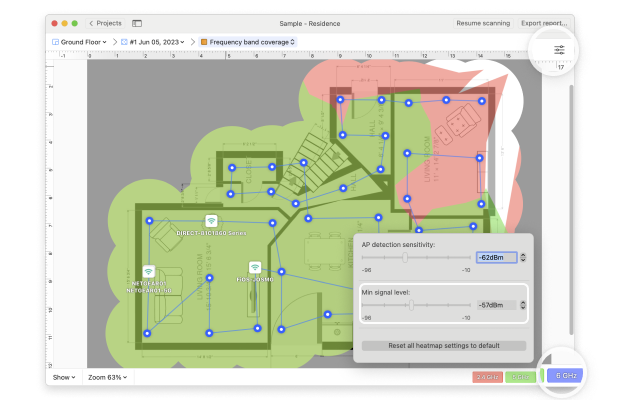The height and width of the screenshot is (400, 620).
Task: Select the NETGEAR01 access point icon
Action: click(x=149, y=272)
